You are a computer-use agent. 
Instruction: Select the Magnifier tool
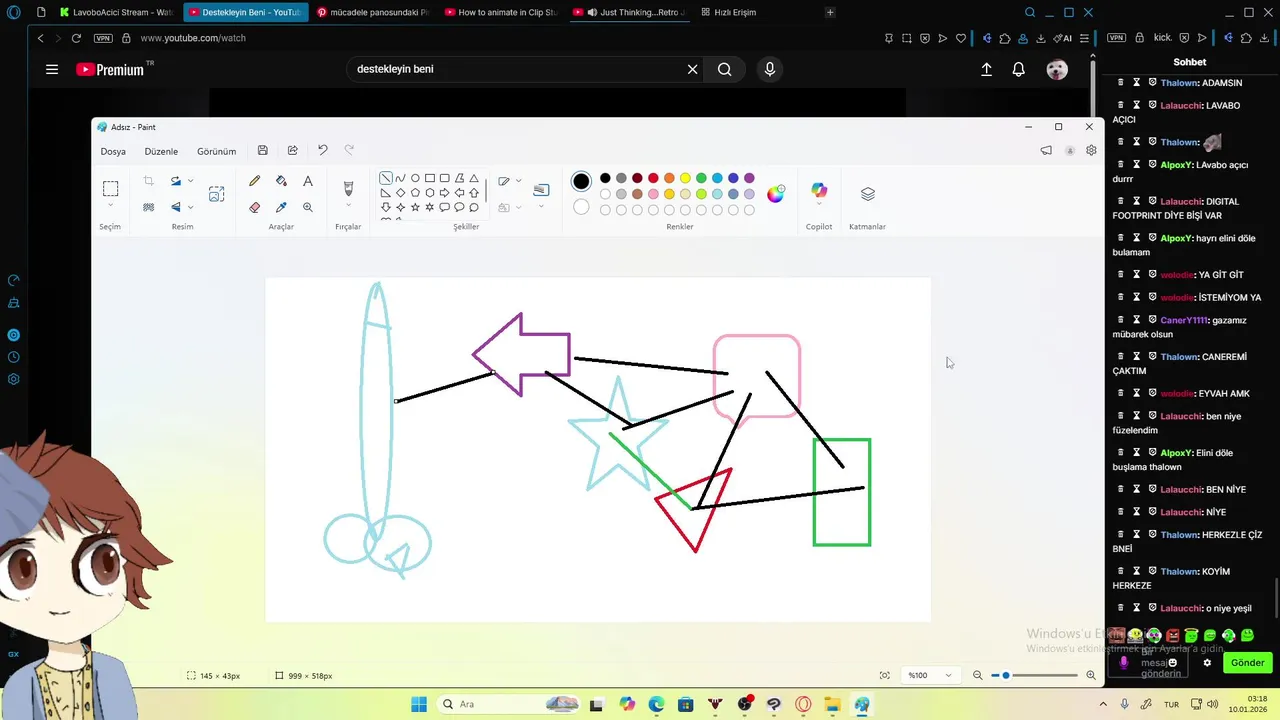pyautogui.click(x=308, y=207)
